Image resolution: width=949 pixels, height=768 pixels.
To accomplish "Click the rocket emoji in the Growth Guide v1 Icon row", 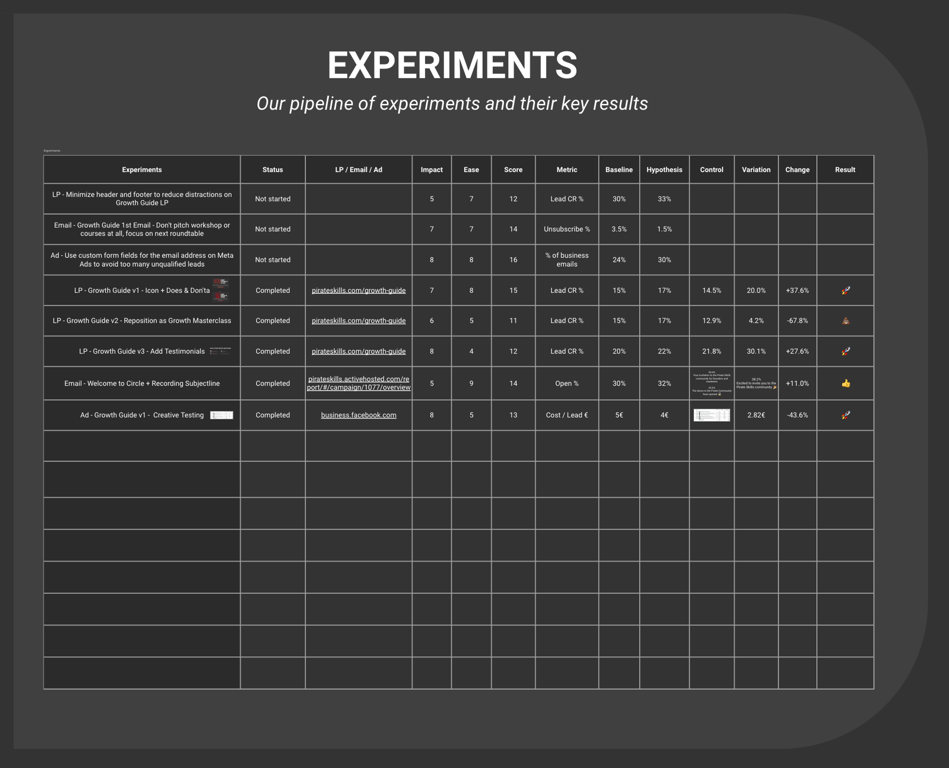I will click(846, 290).
